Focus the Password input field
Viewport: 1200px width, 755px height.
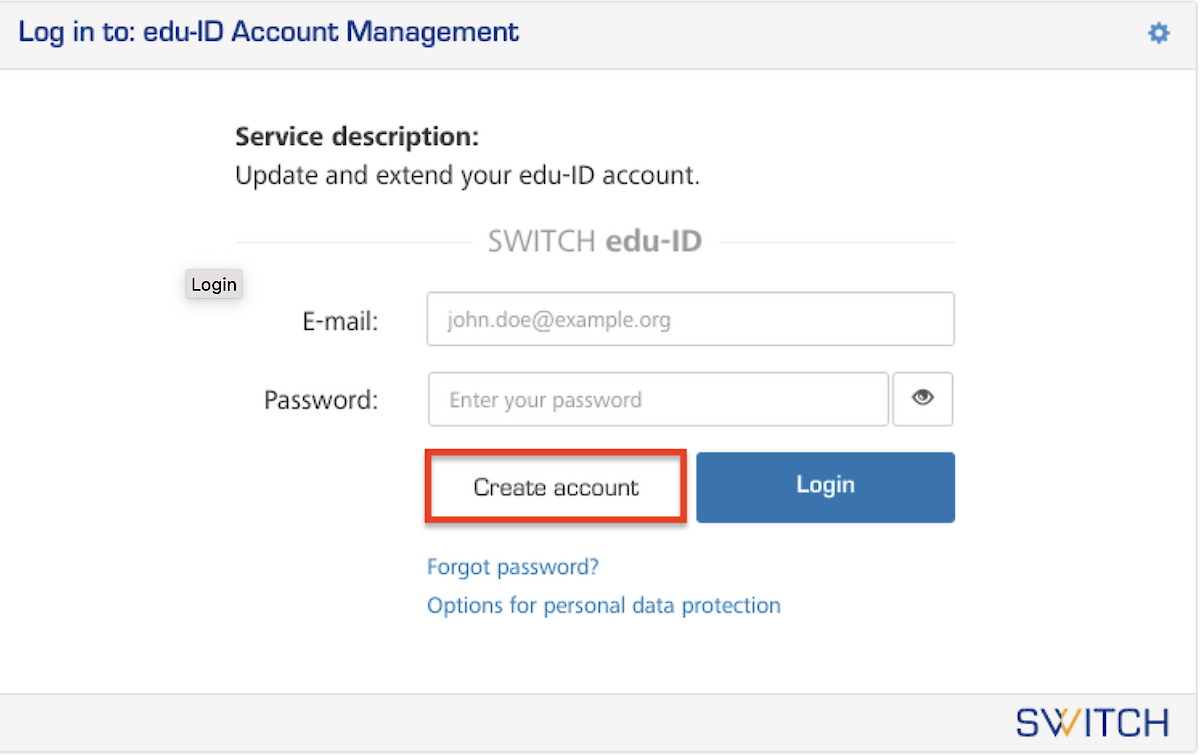658,400
